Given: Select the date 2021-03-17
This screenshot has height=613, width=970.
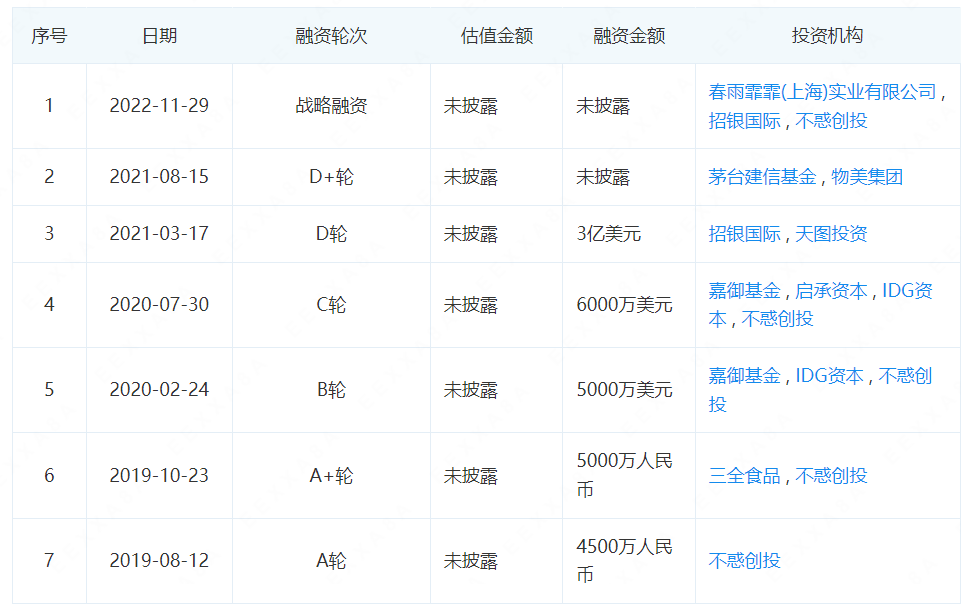Looking at the screenshot, I should pos(159,234).
